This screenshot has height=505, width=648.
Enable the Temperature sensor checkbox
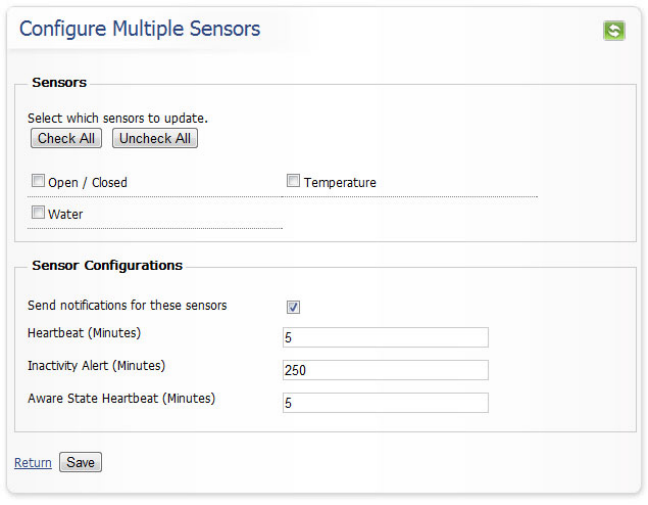[294, 181]
